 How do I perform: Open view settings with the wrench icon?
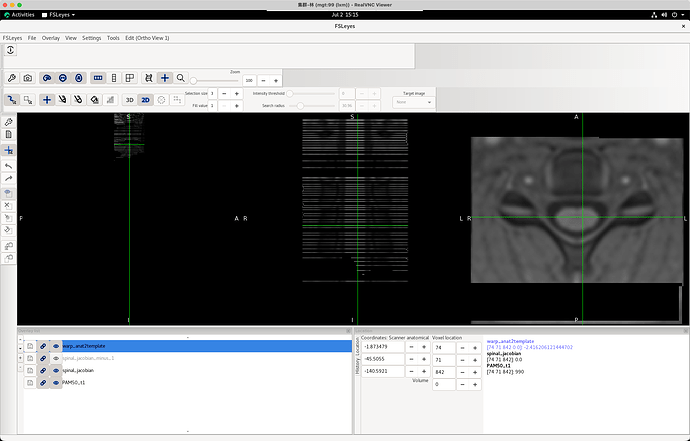point(12,78)
